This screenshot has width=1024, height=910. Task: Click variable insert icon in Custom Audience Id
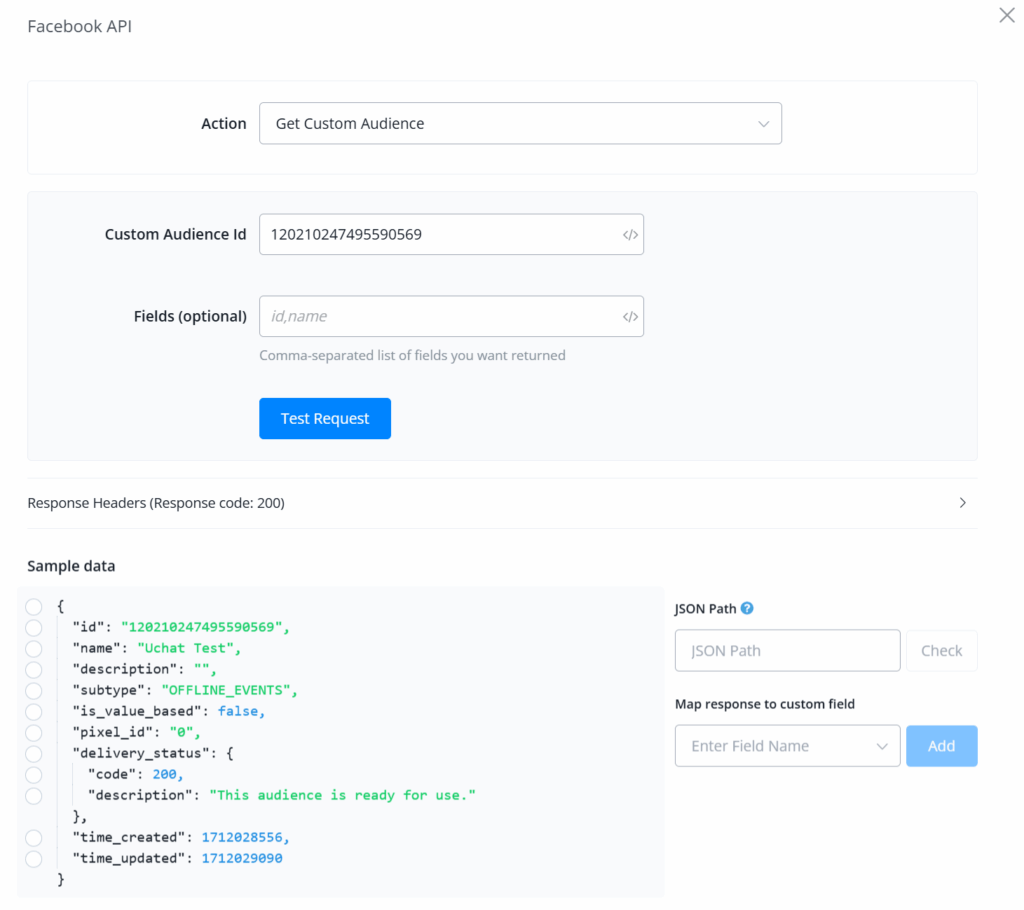630,235
